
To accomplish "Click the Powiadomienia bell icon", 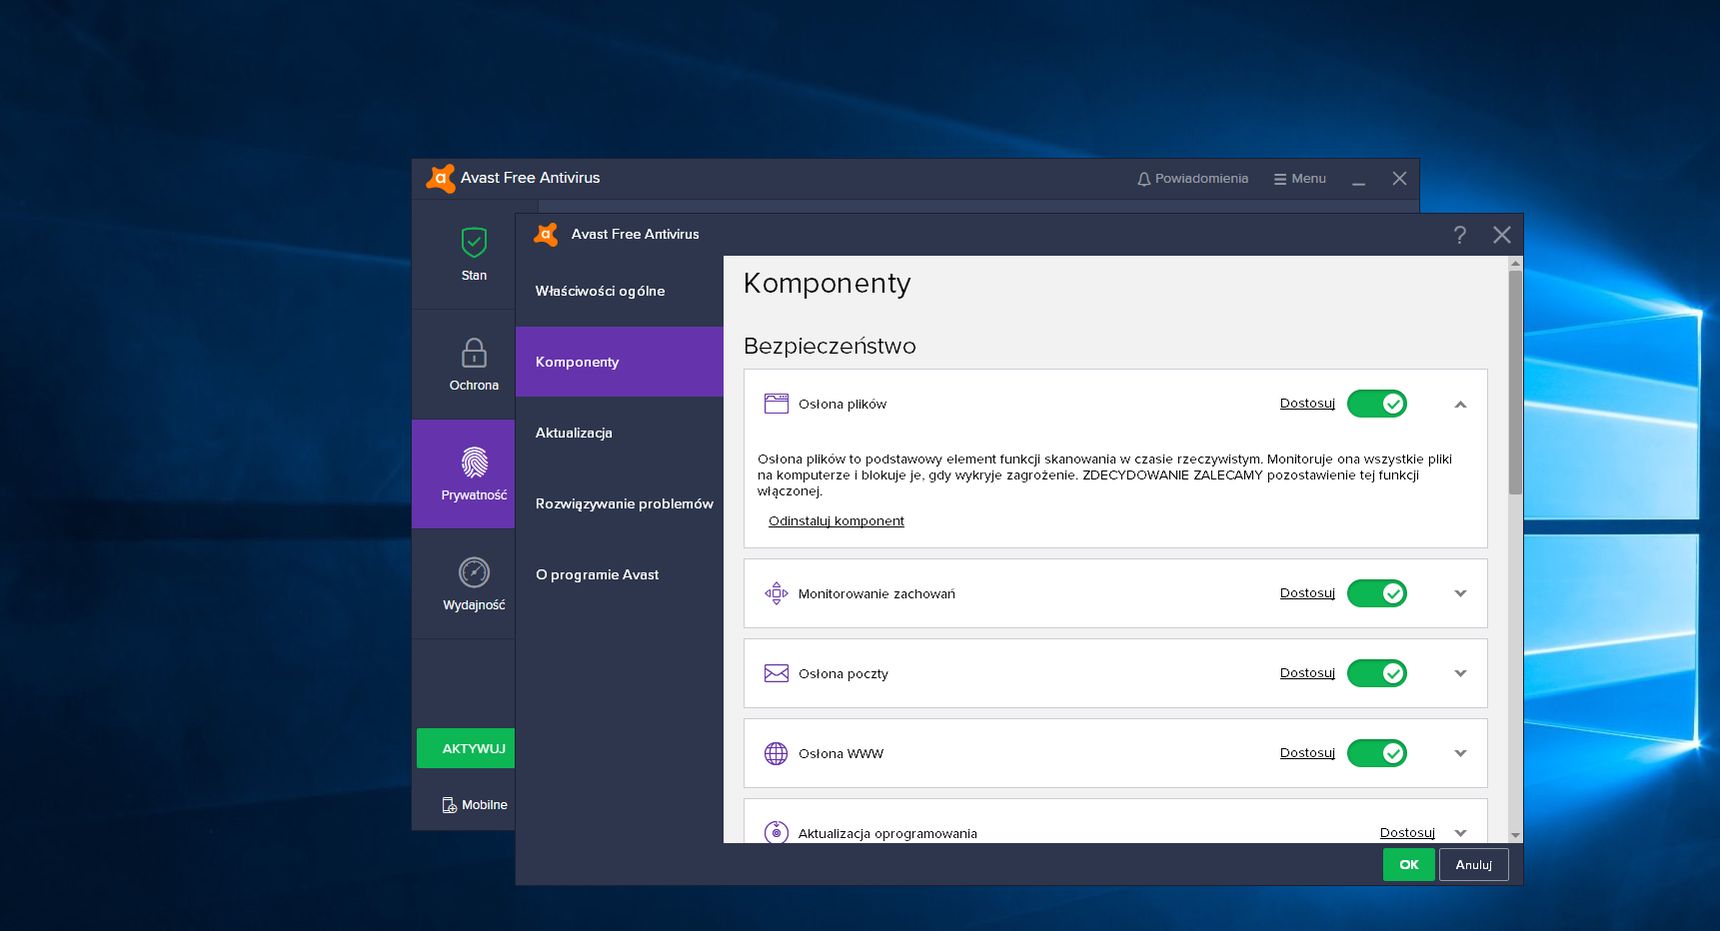I will (1144, 179).
